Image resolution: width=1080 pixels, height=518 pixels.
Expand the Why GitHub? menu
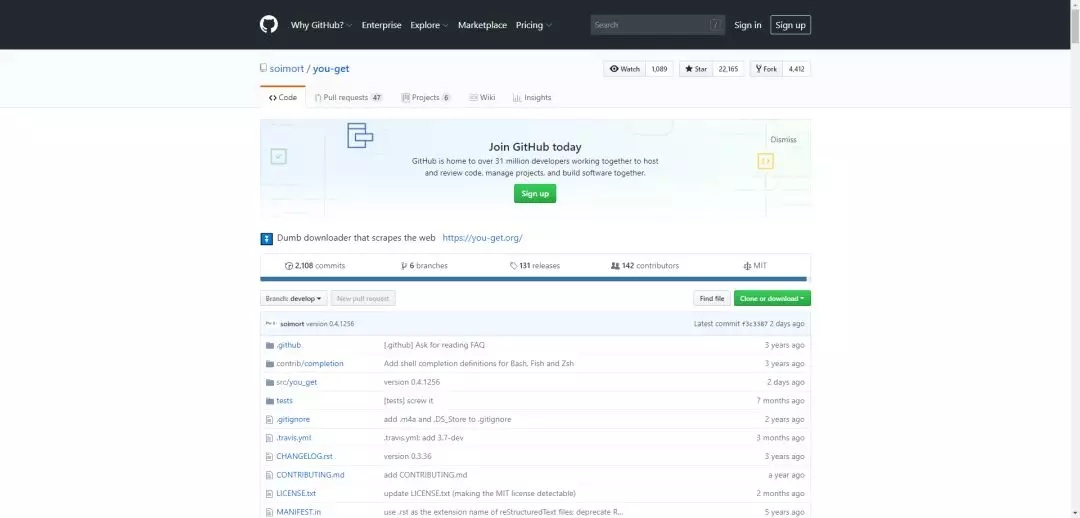(321, 25)
